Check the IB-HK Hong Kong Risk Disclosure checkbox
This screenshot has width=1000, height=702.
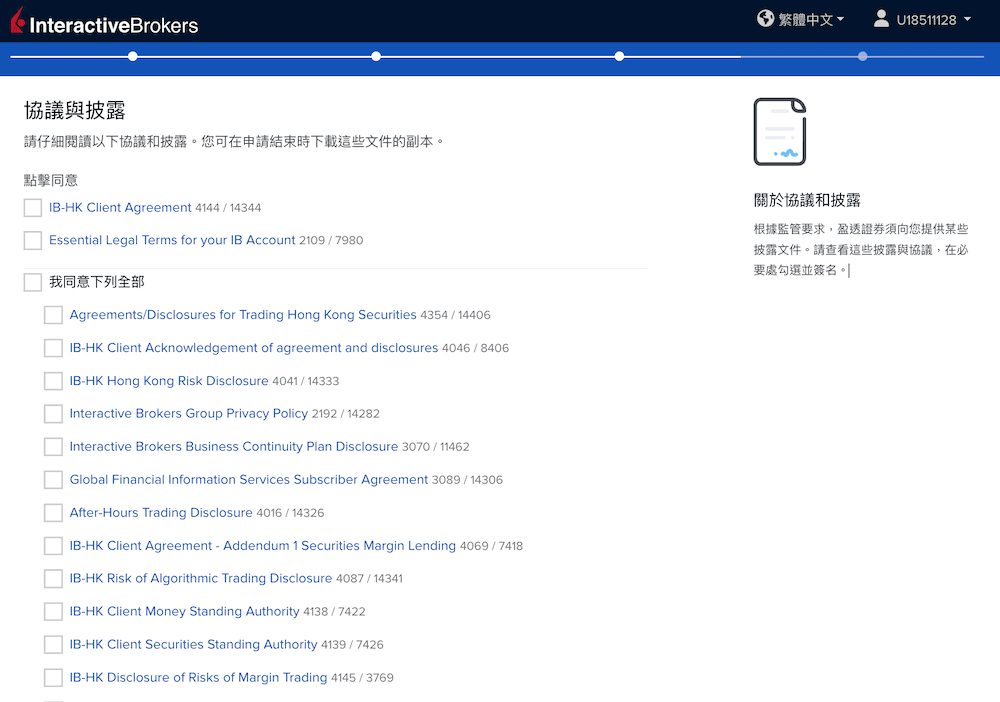tap(53, 380)
